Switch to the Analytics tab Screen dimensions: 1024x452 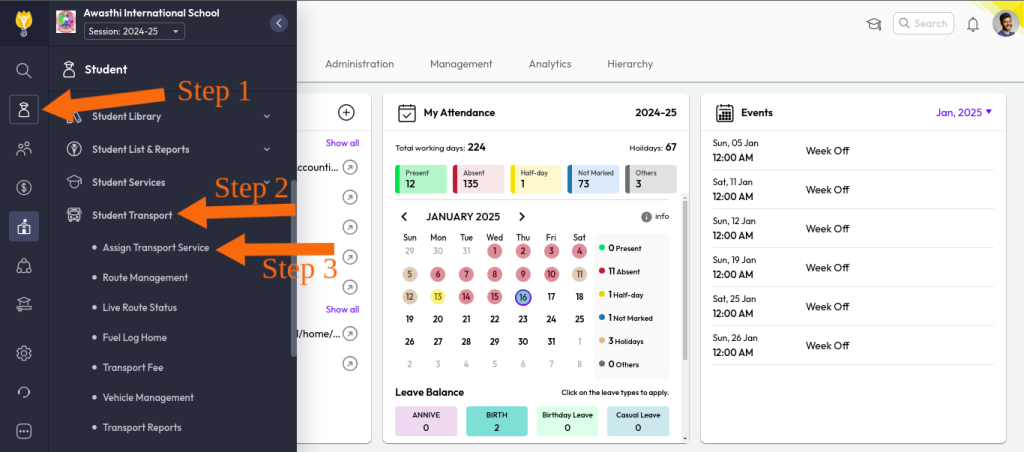point(550,64)
